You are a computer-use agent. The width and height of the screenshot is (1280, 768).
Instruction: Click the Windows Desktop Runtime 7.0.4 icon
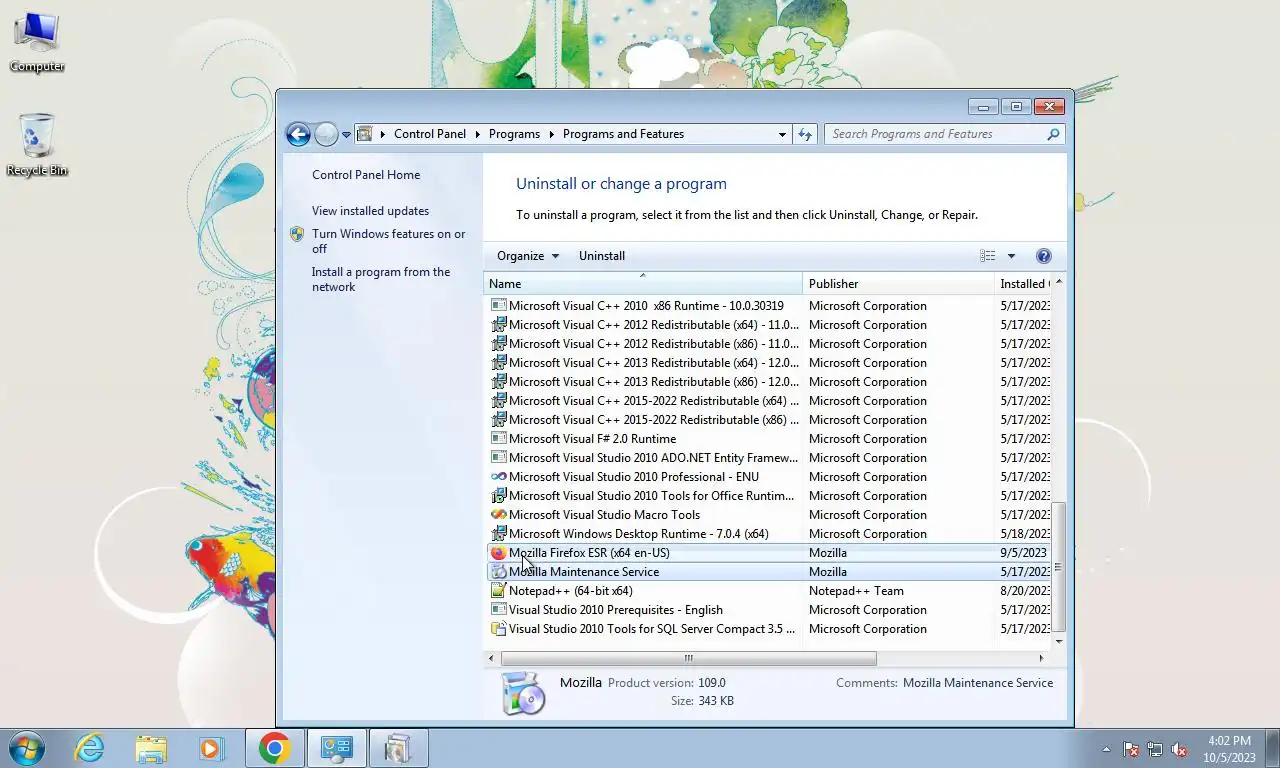tap(498, 534)
